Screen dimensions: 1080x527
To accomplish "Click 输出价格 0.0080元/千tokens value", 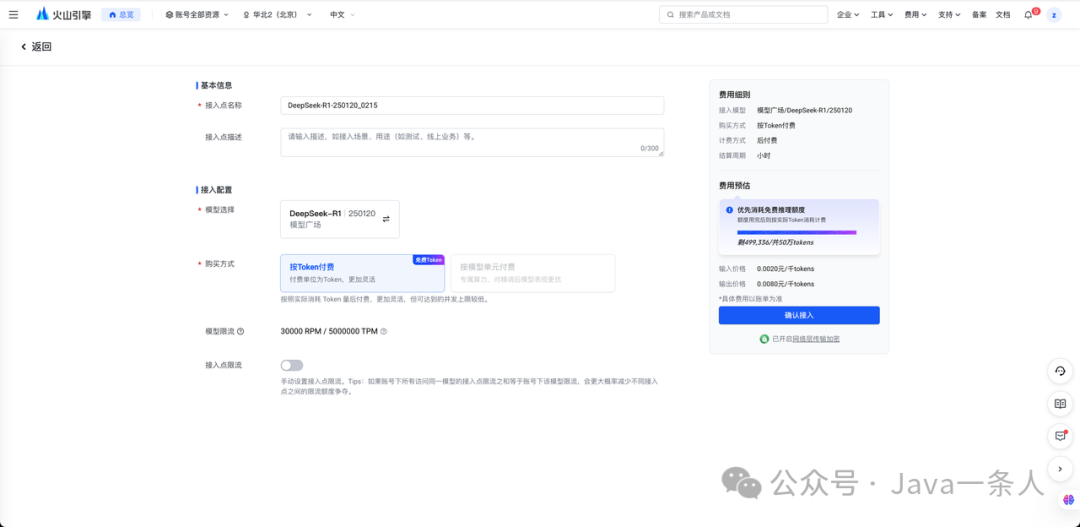I will (x=785, y=284).
